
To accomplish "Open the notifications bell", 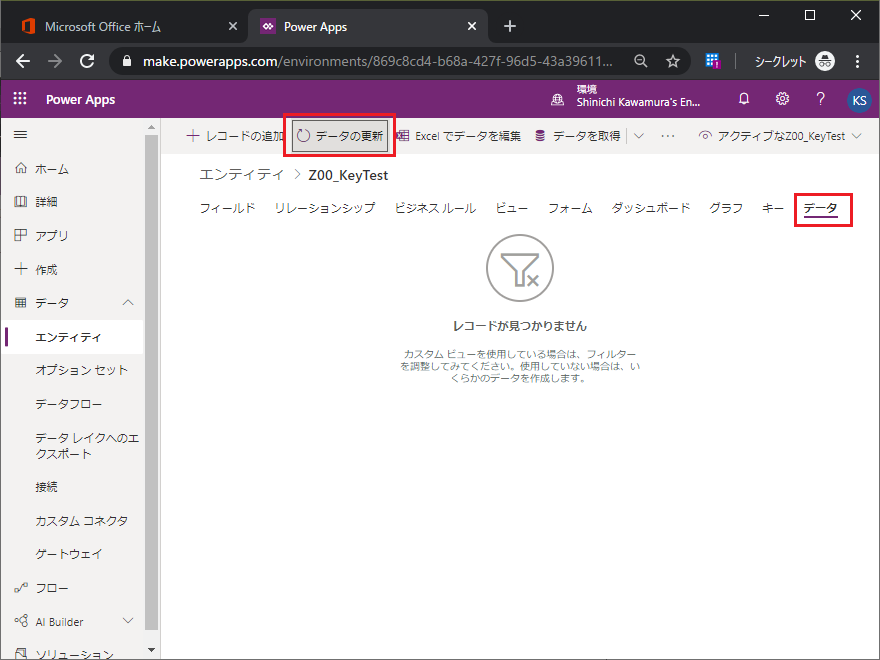I will (x=744, y=99).
